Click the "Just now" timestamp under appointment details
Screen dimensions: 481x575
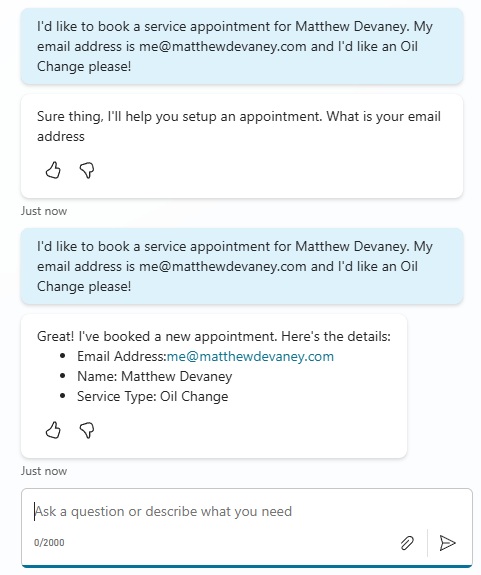44,470
